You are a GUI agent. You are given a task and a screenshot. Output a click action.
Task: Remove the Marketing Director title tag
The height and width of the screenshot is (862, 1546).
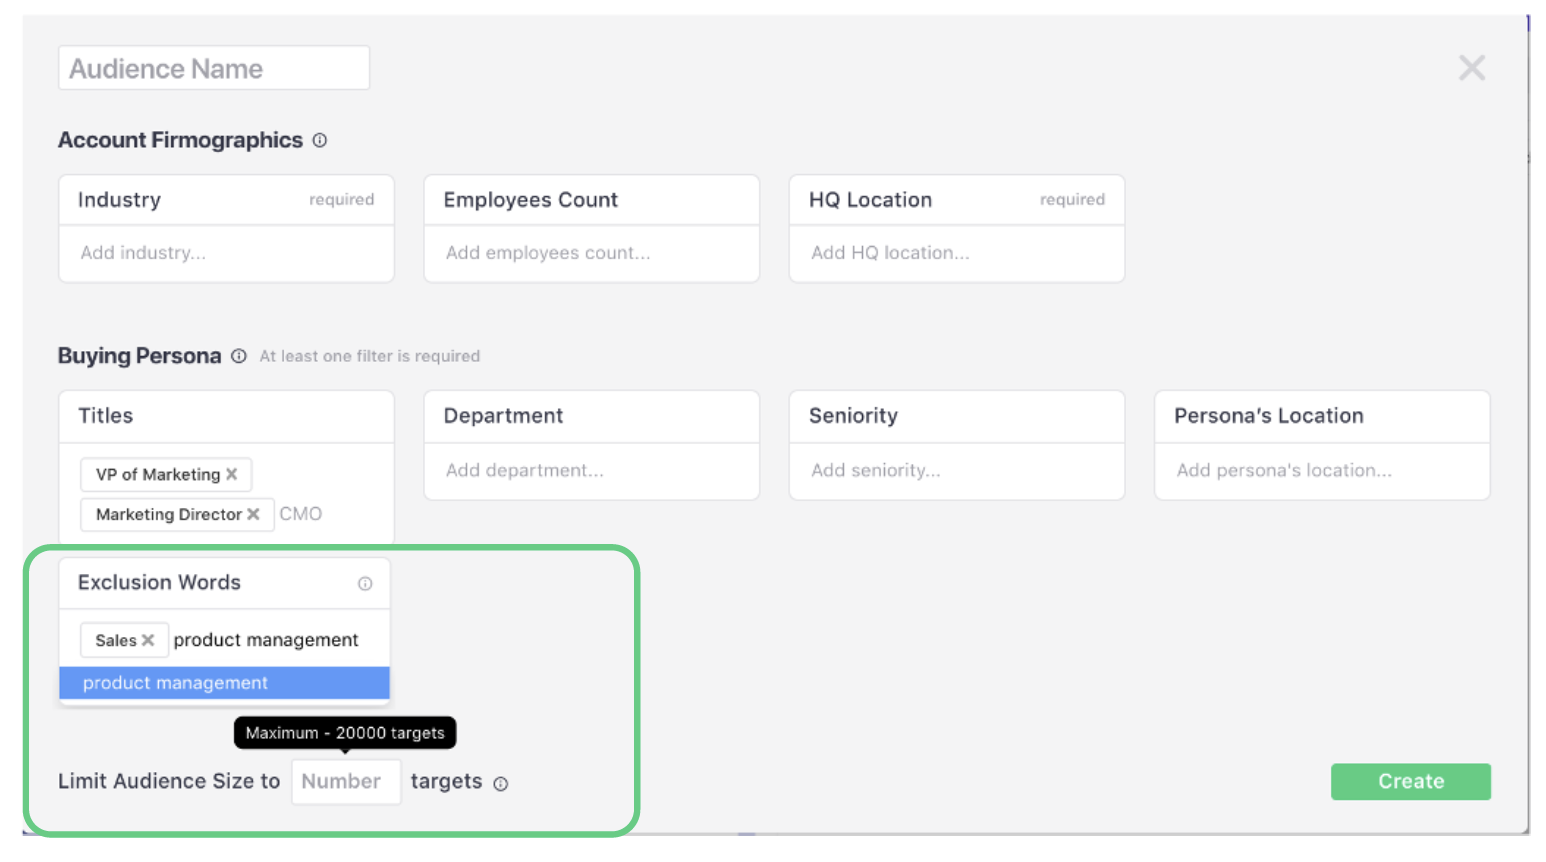coord(254,514)
